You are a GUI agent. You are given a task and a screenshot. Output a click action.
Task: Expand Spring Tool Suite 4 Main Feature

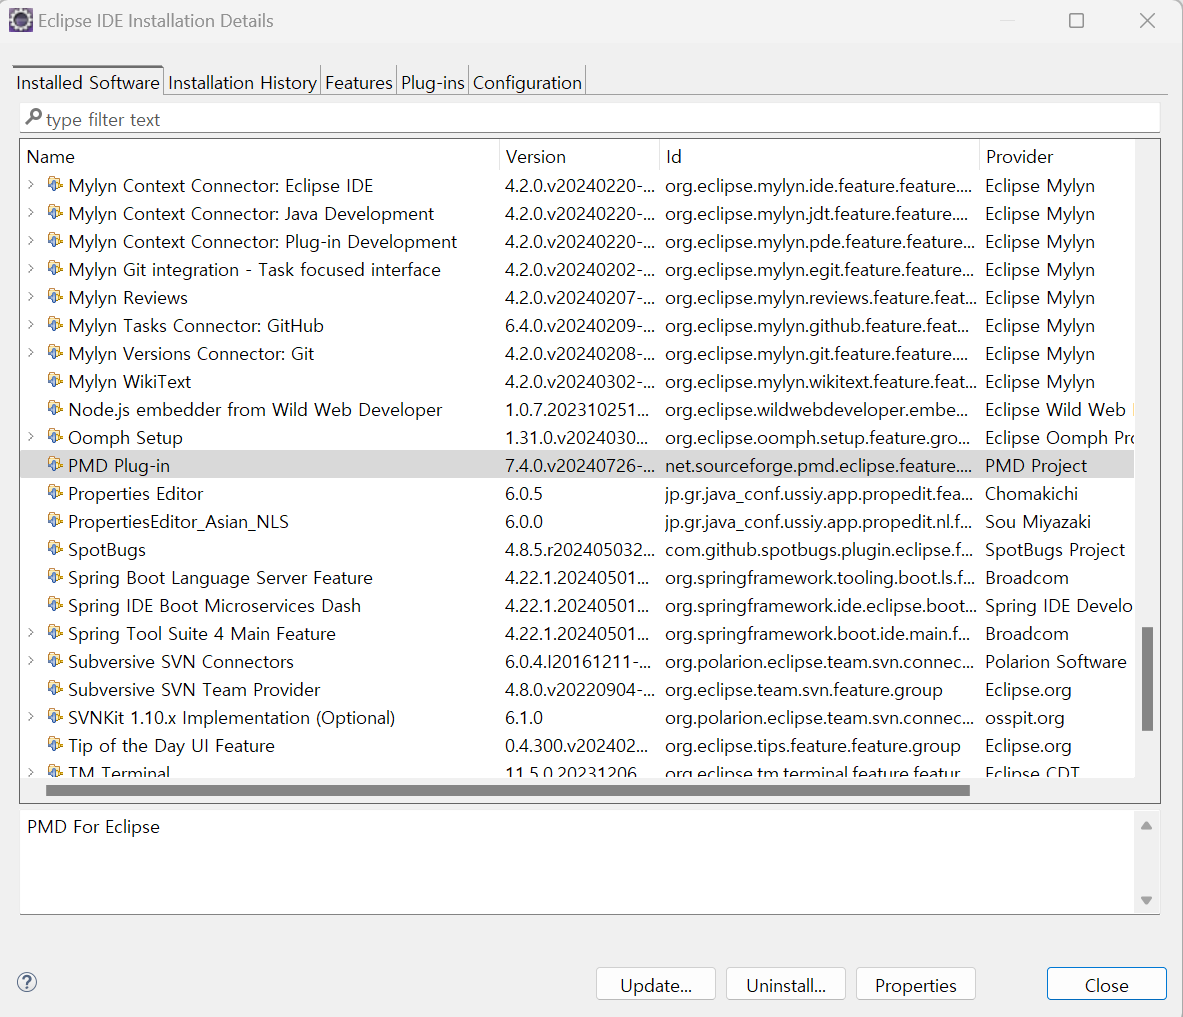click(x=31, y=633)
